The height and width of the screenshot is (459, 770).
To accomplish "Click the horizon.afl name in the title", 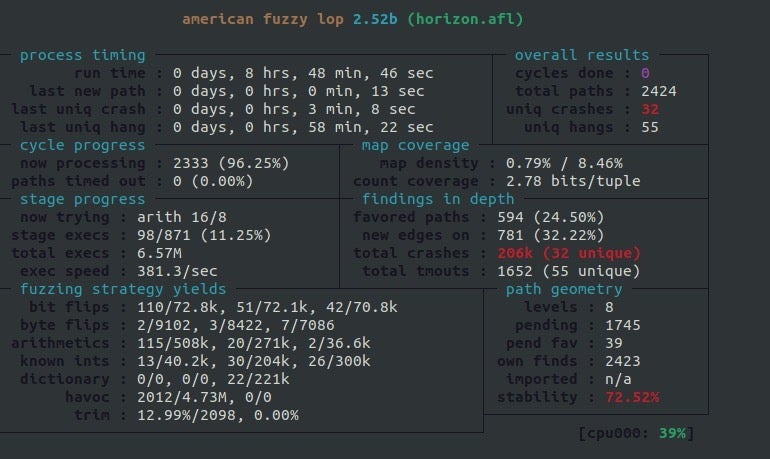I will pyautogui.click(x=463, y=19).
